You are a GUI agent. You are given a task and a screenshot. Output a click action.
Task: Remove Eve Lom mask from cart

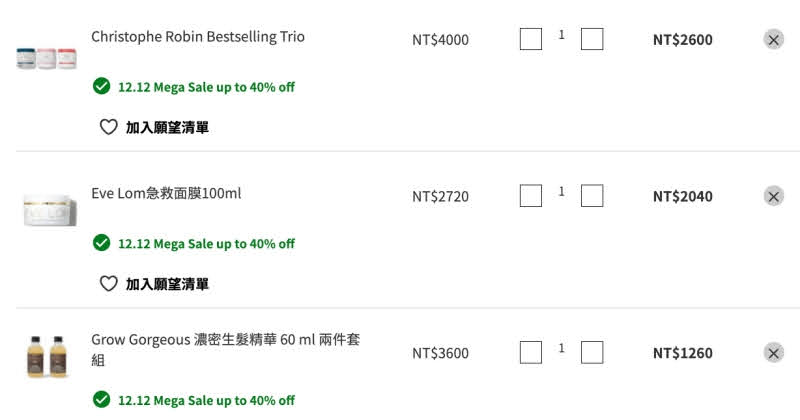[x=773, y=196]
